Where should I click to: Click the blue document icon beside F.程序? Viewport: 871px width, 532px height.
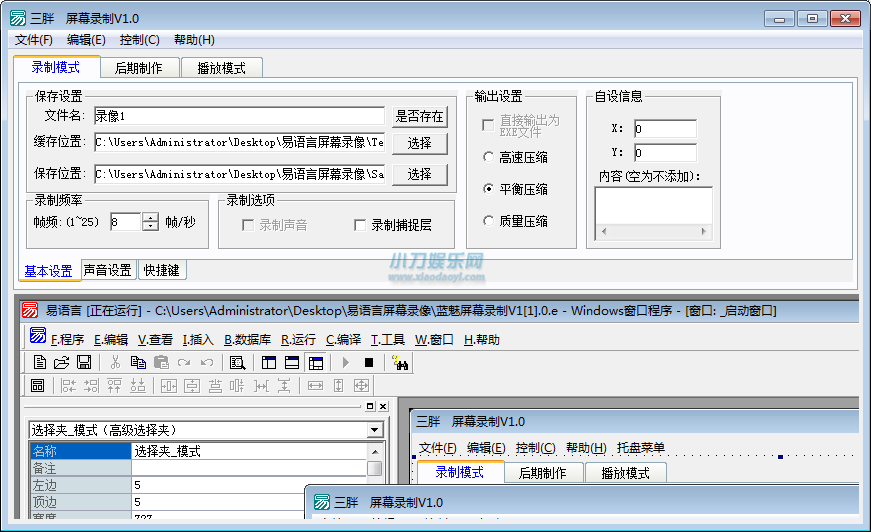click(x=38, y=335)
